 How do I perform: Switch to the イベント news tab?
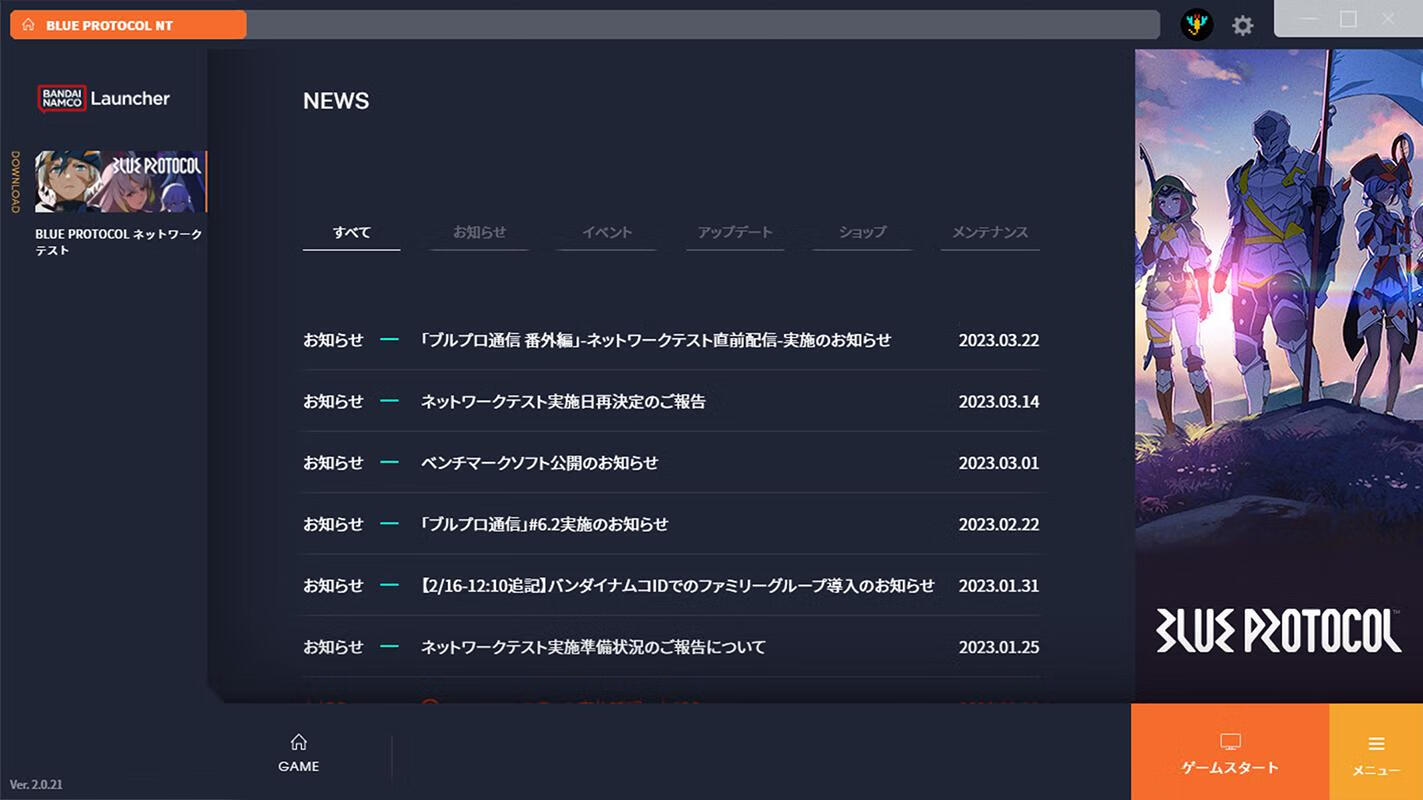pyautogui.click(x=607, y=232)
